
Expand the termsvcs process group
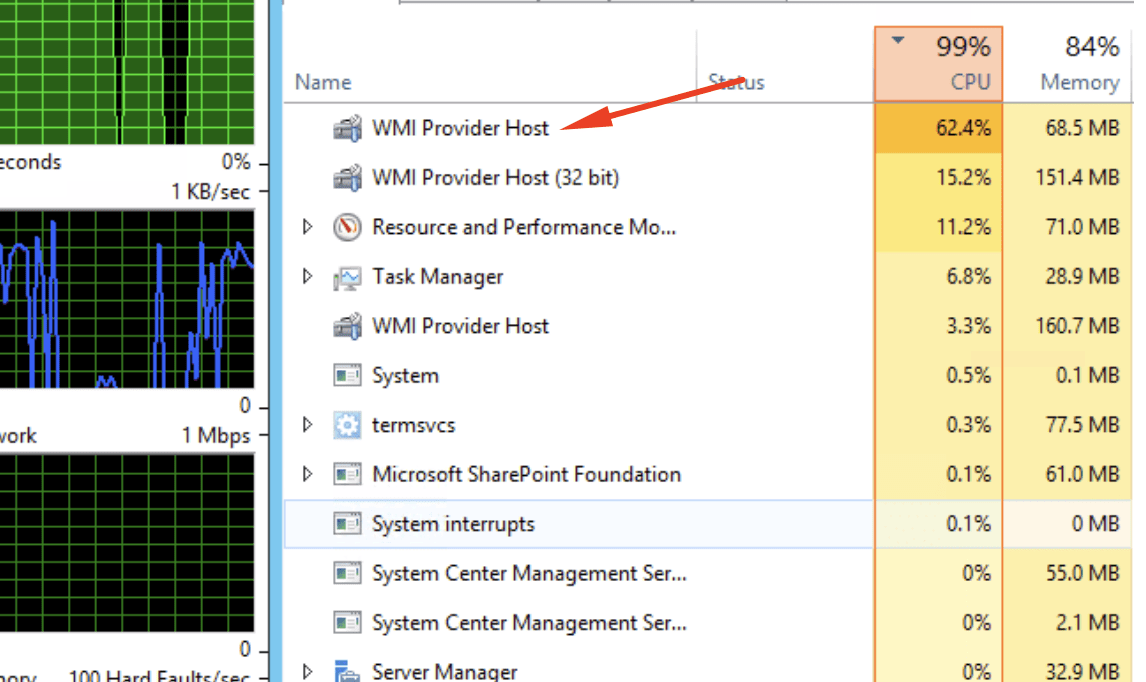(x=308, y=425)
